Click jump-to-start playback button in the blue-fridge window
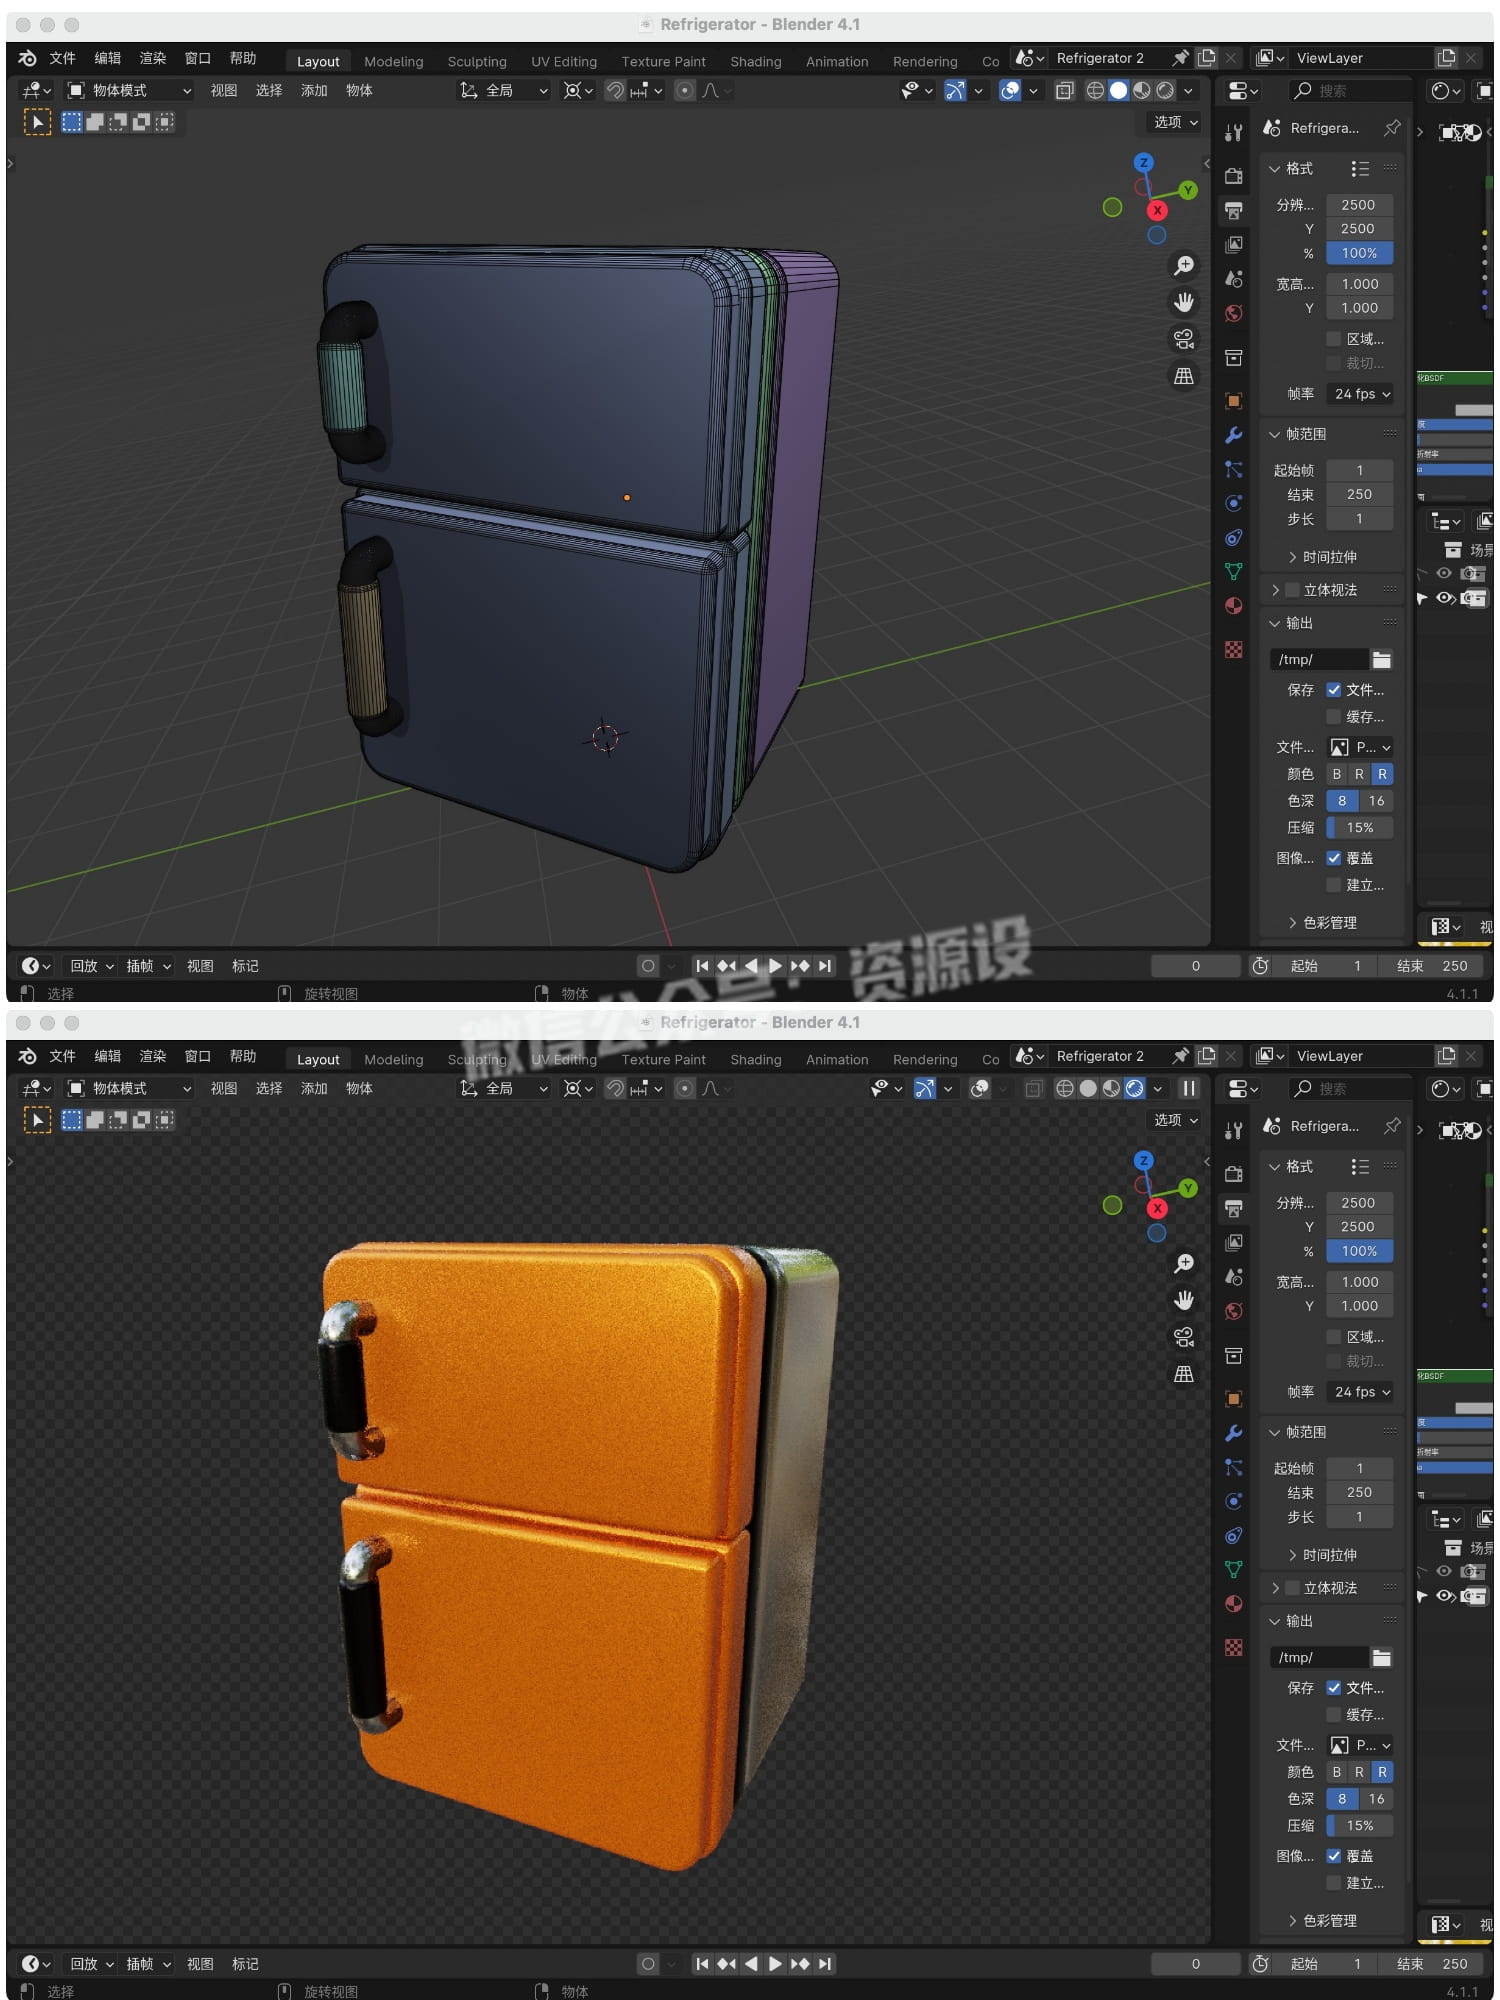This screenshot has width=1500, height=2000. (x=702, y=966)
